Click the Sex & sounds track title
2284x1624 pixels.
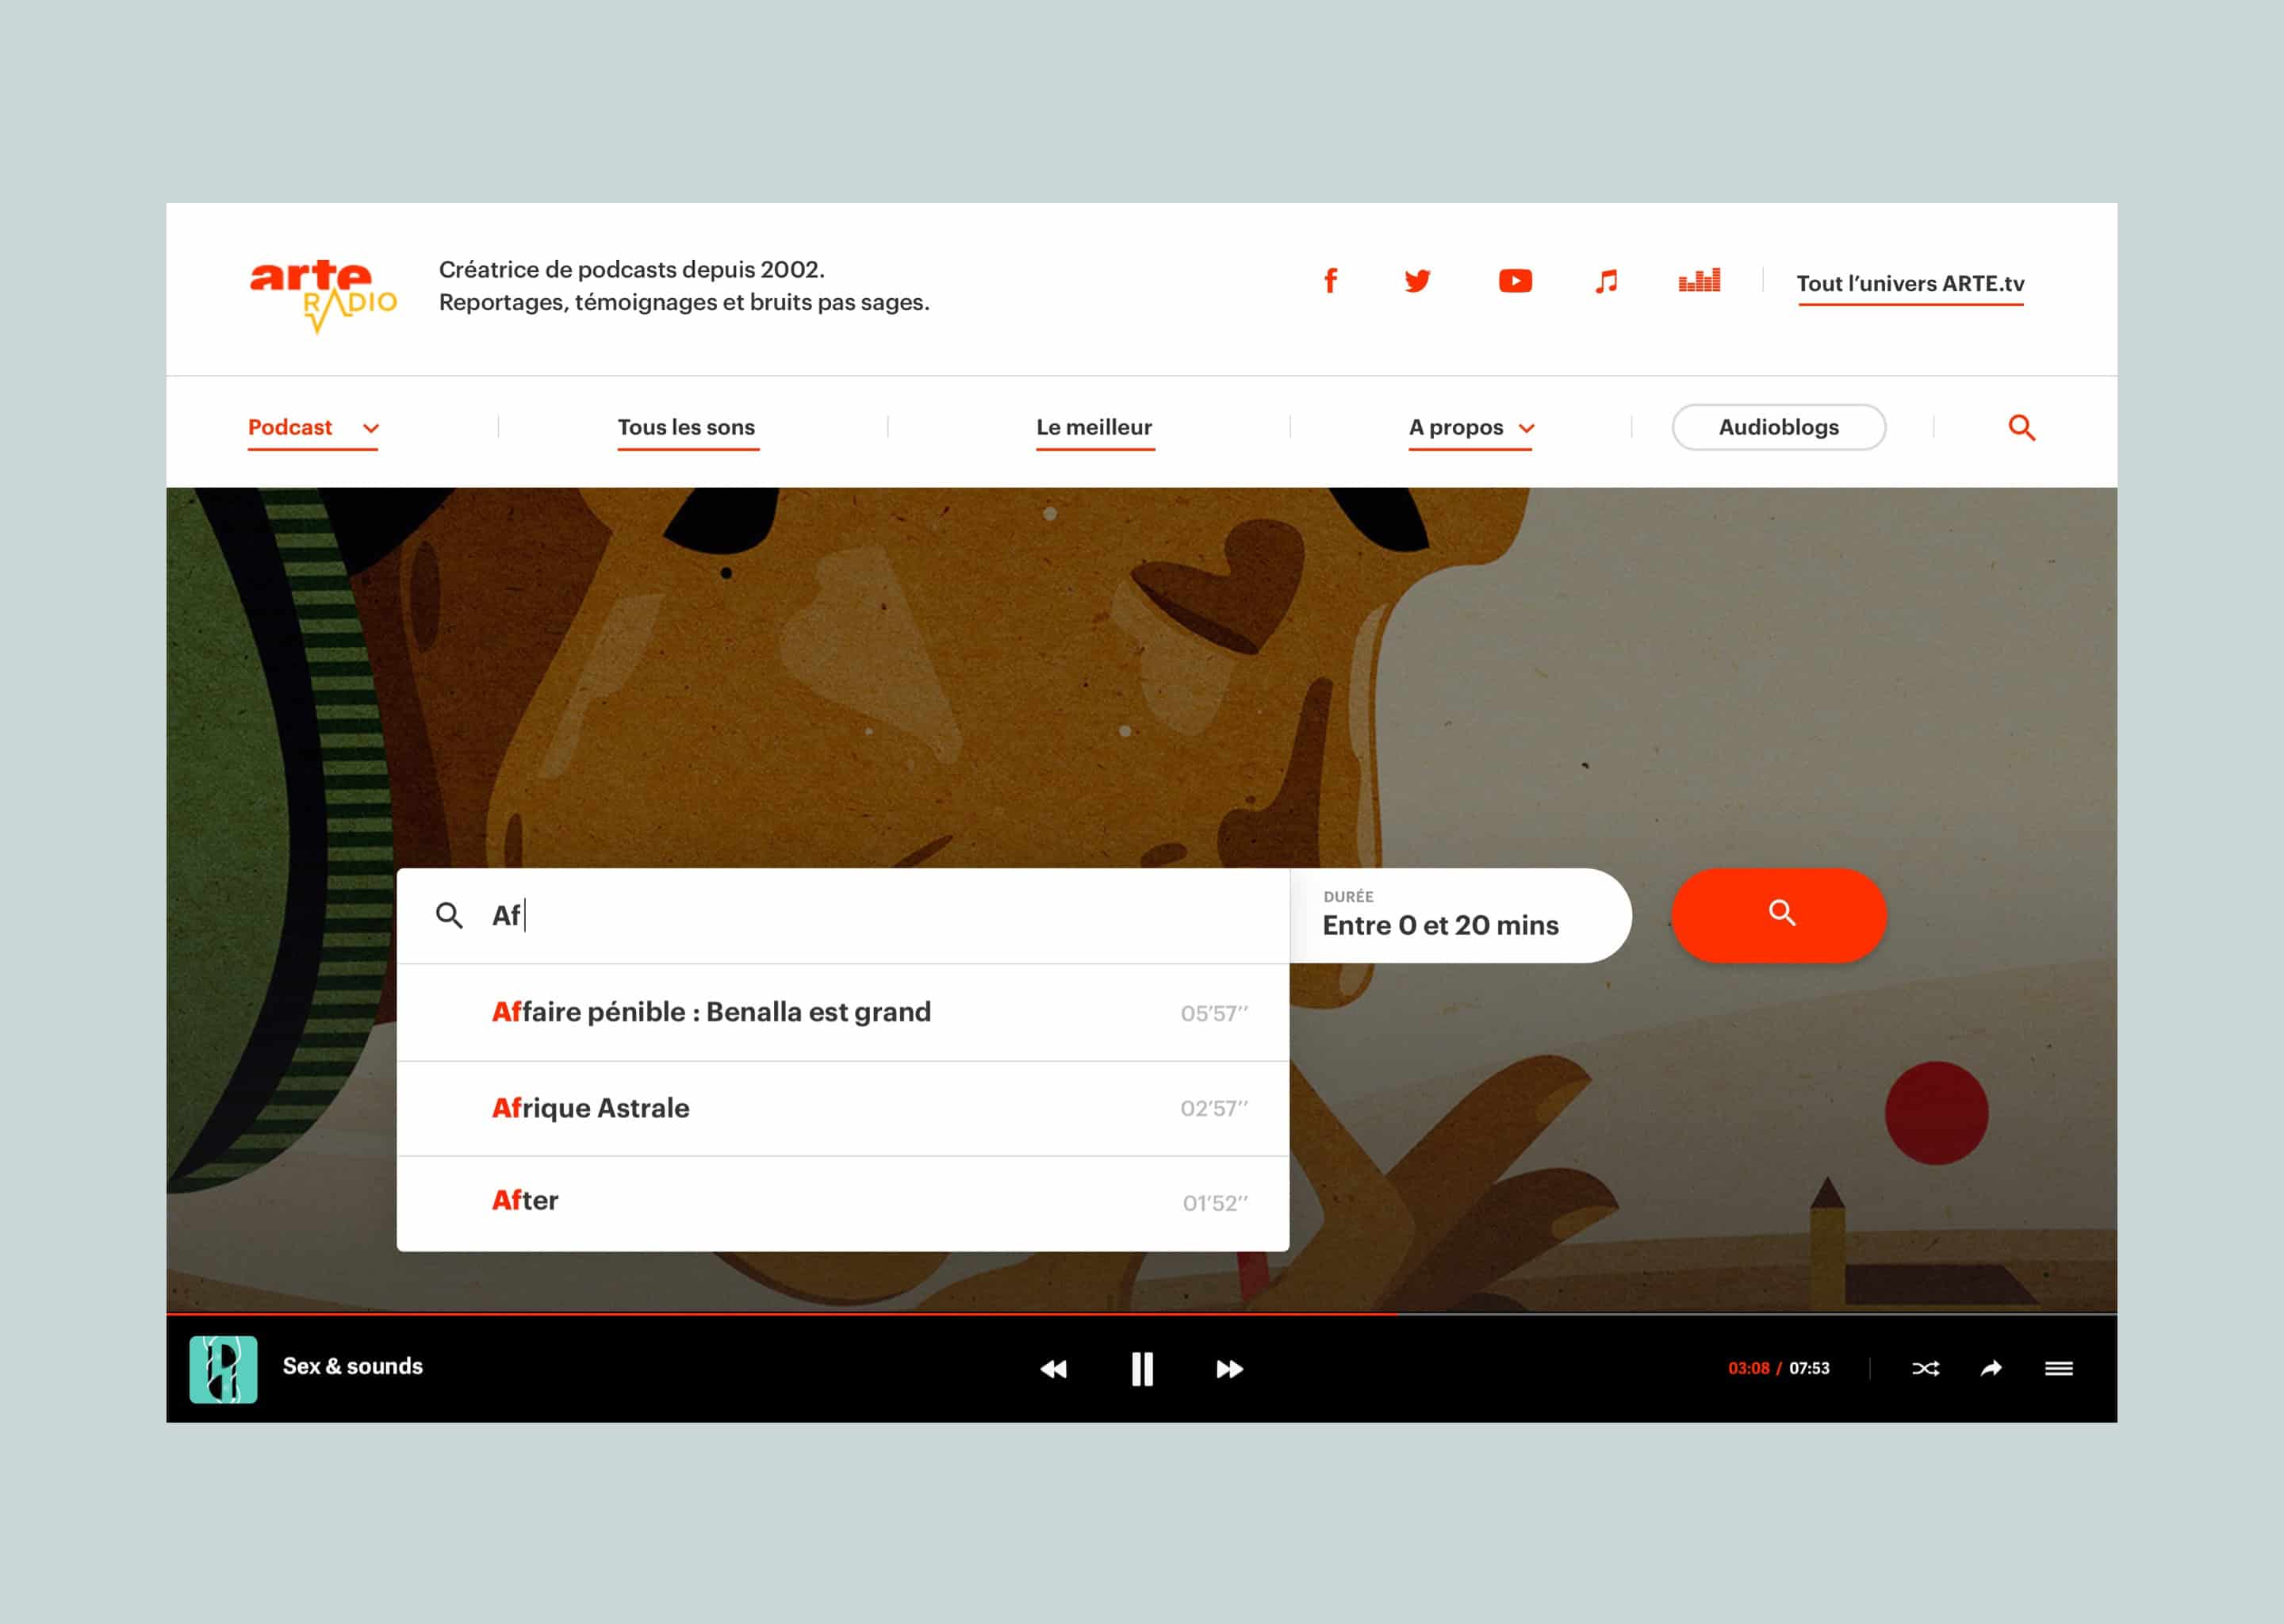352,1366
